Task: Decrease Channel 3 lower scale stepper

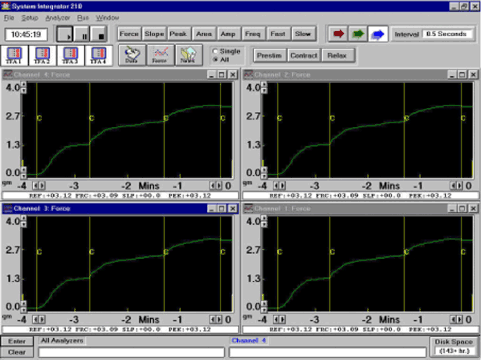Action: pyautogui.click(x=24, y=308)
